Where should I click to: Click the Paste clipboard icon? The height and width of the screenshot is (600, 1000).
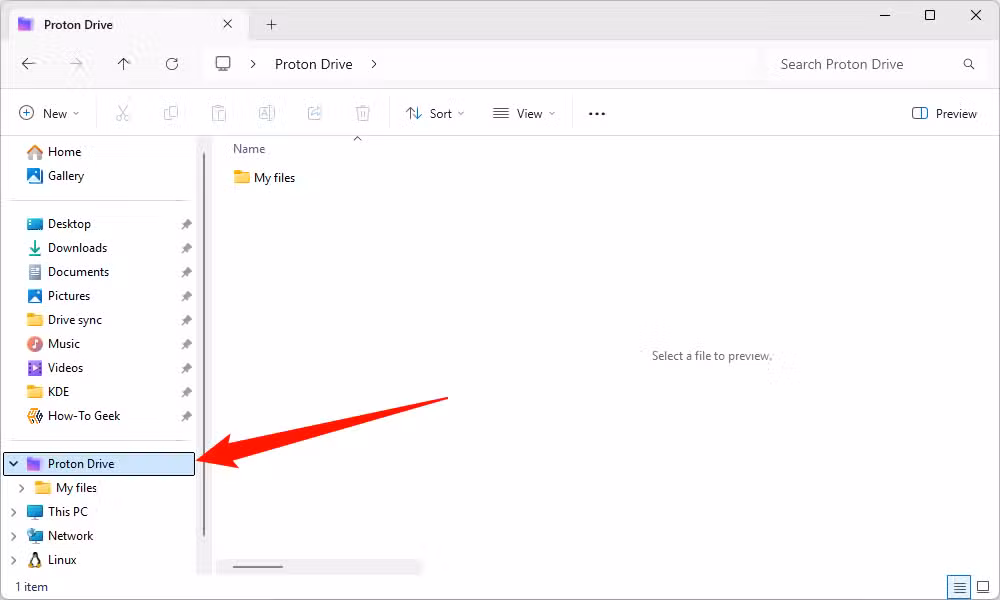click(x=219, y=113)
